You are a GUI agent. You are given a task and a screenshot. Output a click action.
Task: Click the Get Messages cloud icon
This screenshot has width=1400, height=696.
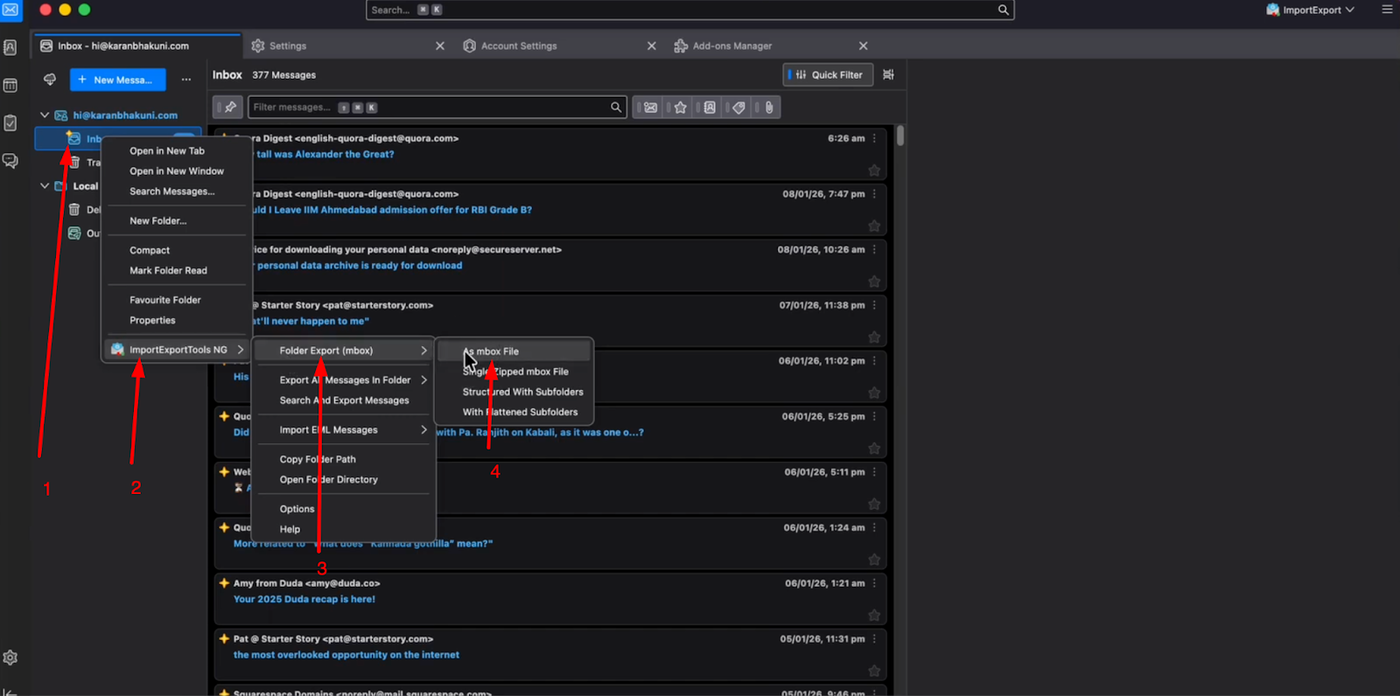coord(50,79)
